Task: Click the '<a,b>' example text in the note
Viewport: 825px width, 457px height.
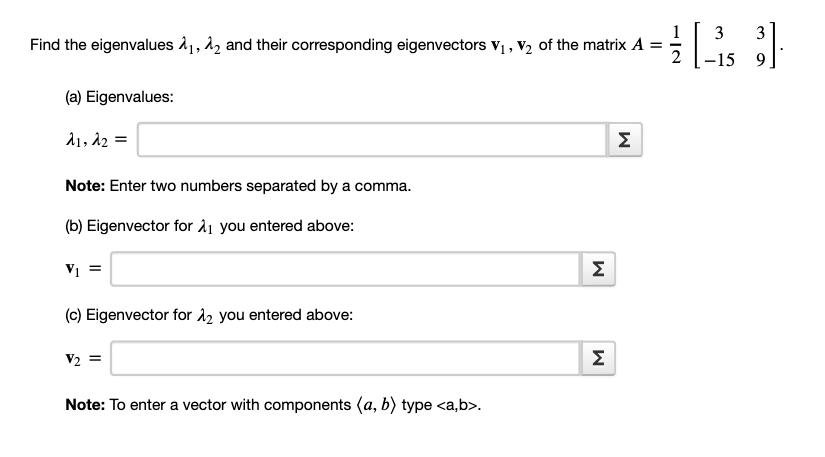Action: click(x=457, y=405)
